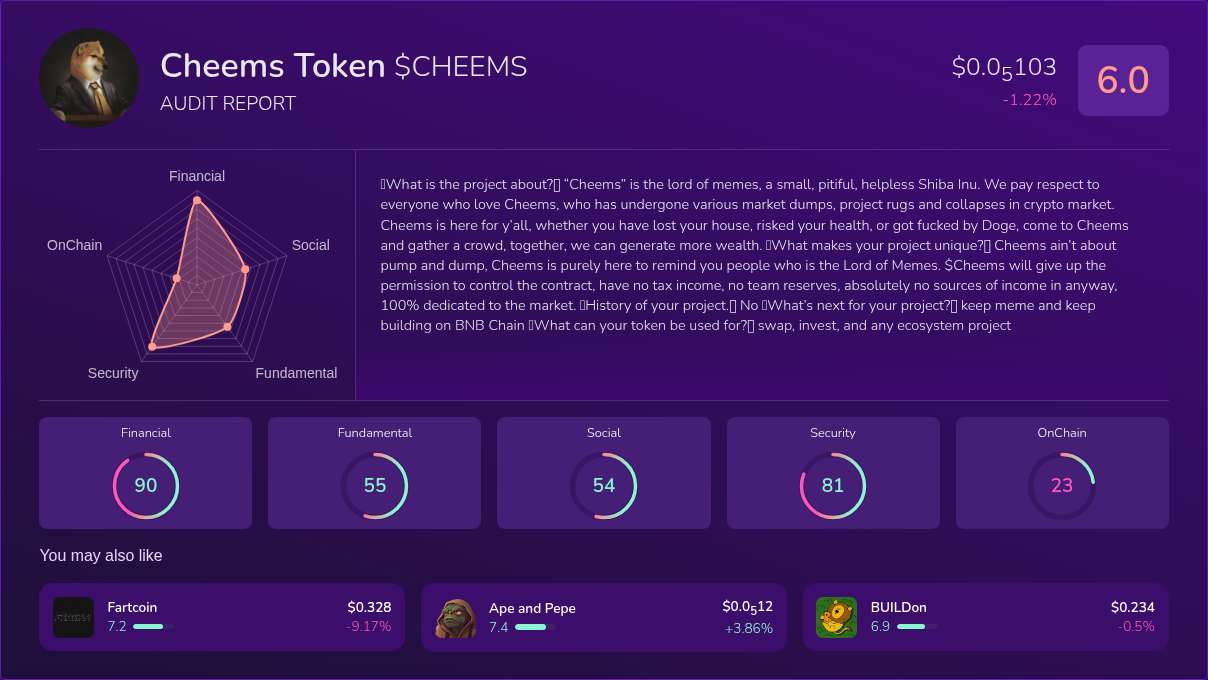1208x680 pixels.
Task: Click the BUILDon logo icon
Action: tap(836, 617)
